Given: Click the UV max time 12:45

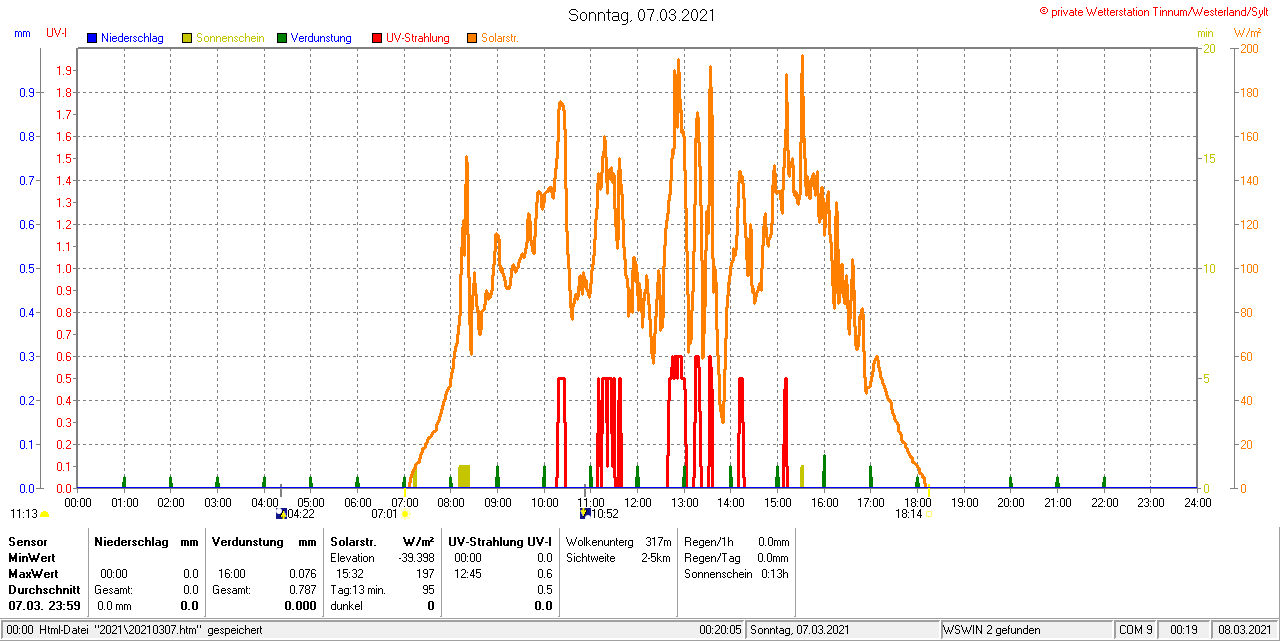Looking at the screenshot, I should click(467, 575).
